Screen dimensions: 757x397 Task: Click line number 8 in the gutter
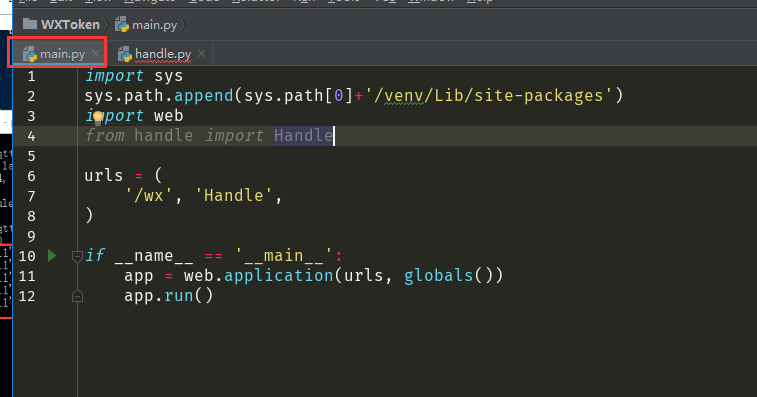(x=31, y=216)
